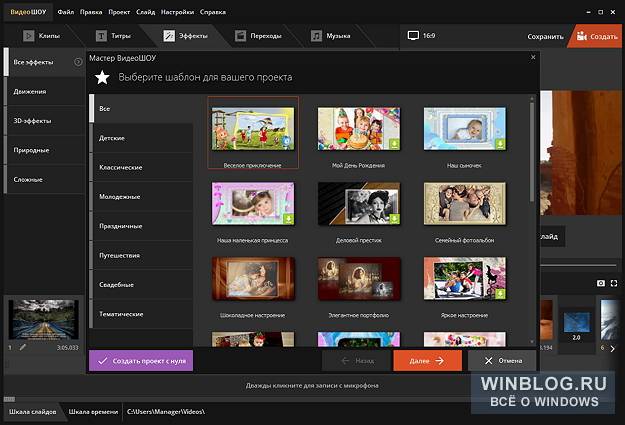Click the Назад button
Viewport: 625px width, 425px height.
tap(356, 360)
